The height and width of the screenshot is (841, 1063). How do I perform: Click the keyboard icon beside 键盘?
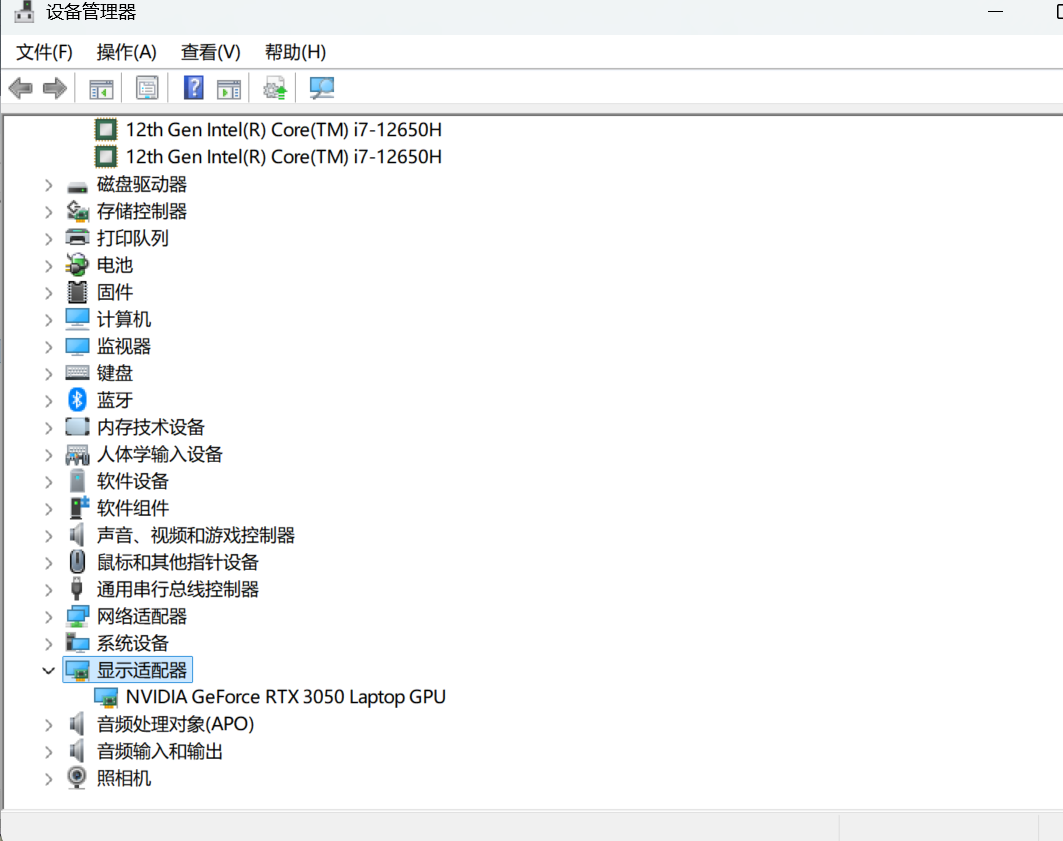click(x=77, y=373)
